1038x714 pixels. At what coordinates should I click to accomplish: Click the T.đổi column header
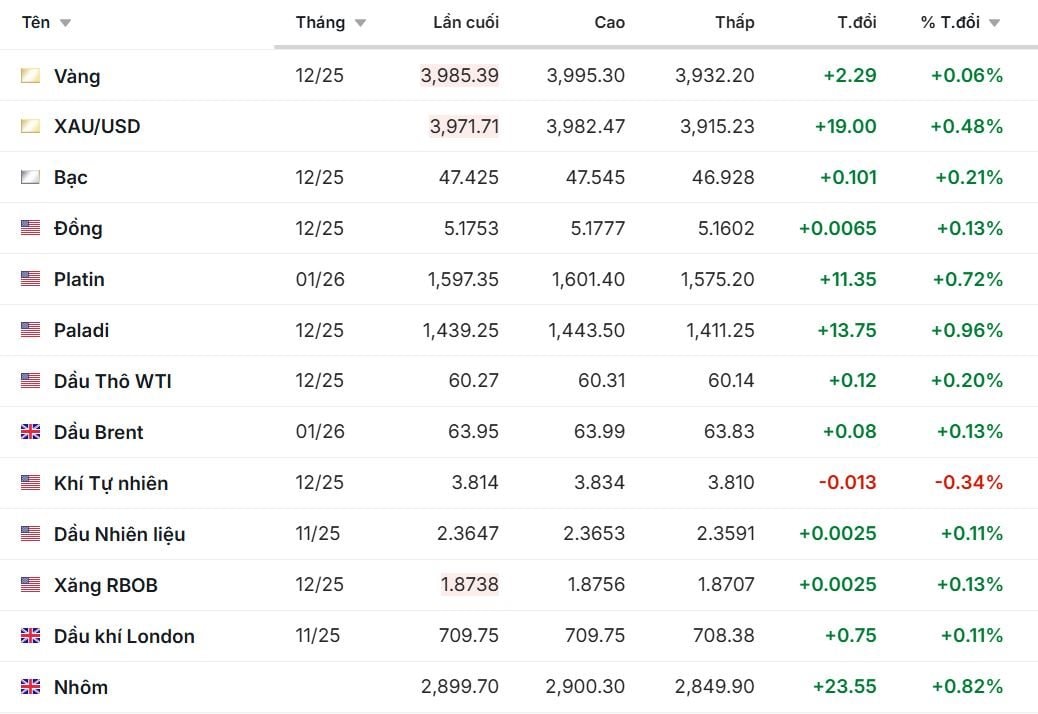click(x=857, y=22)
